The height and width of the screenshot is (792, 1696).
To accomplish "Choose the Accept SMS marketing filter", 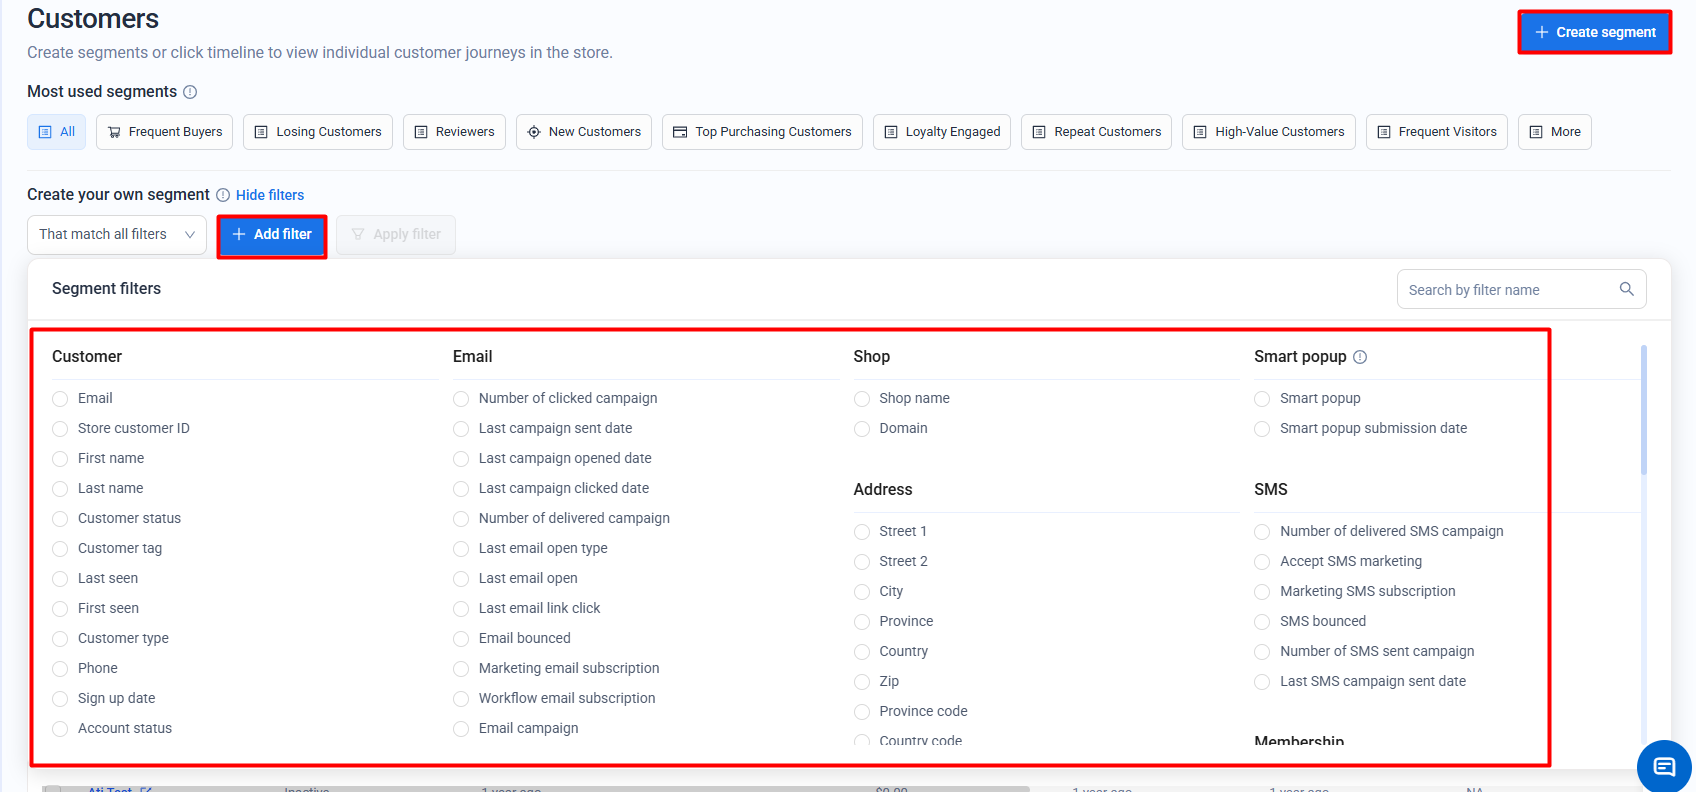I will point(1262,562).
